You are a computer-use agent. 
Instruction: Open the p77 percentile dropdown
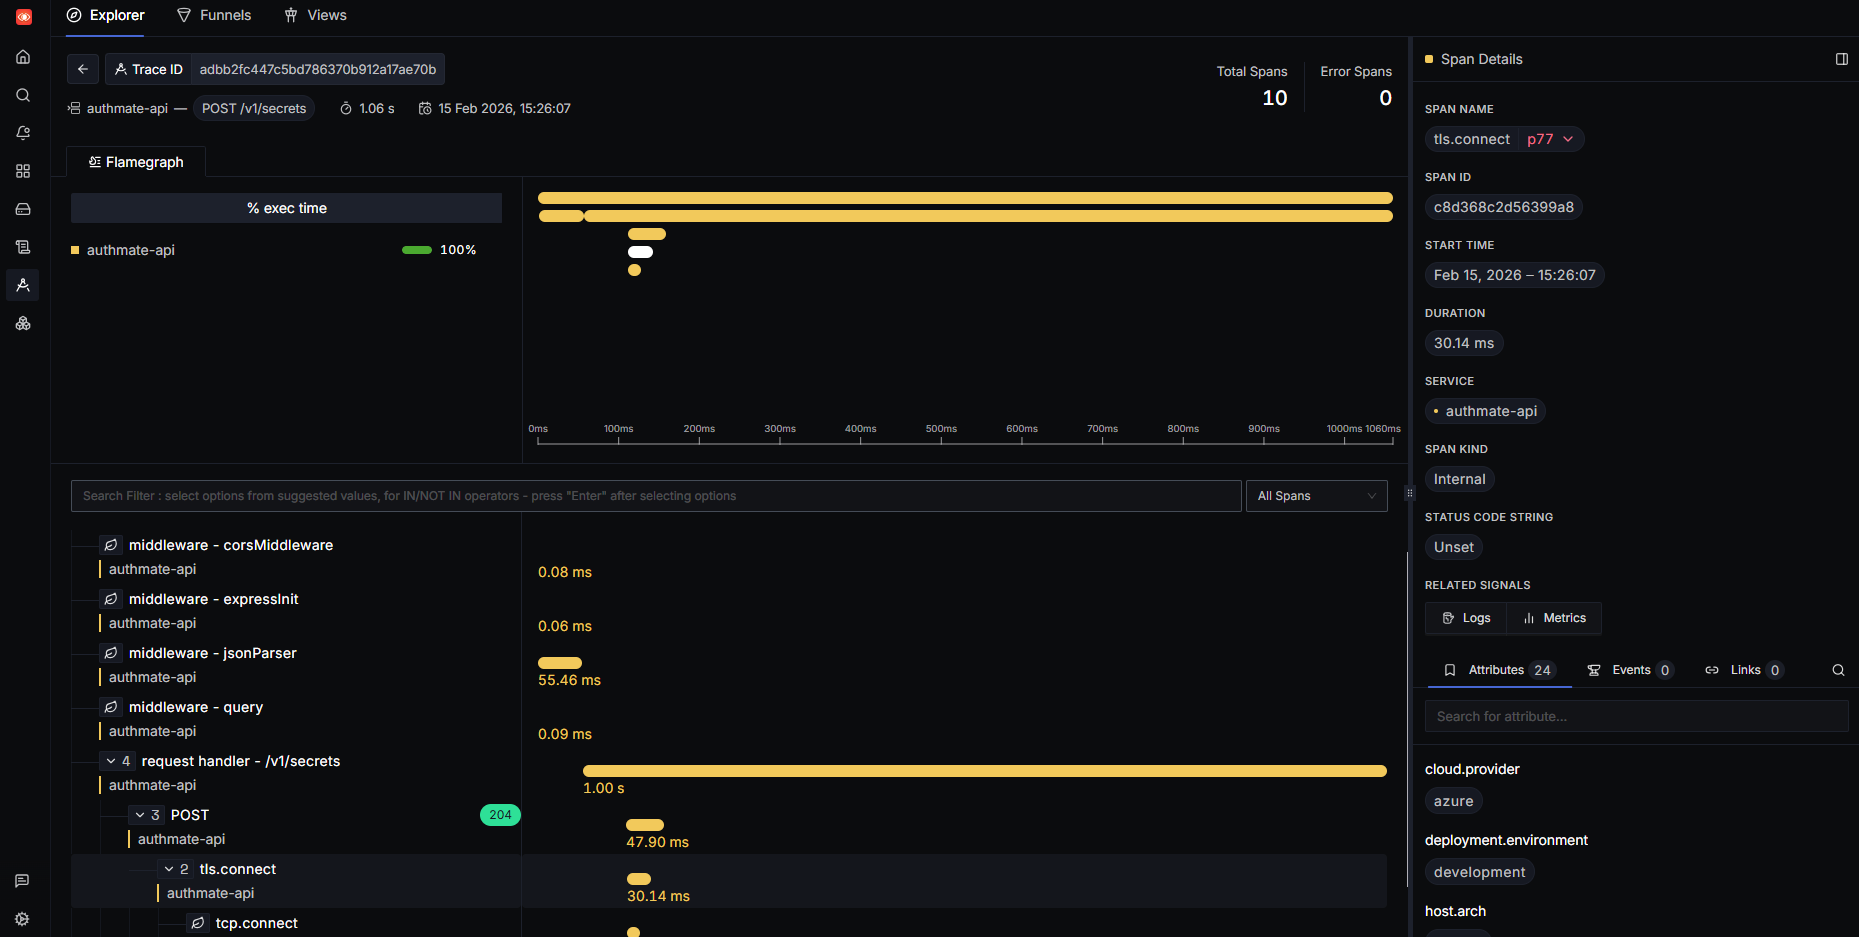click(x=1550, y=139)
